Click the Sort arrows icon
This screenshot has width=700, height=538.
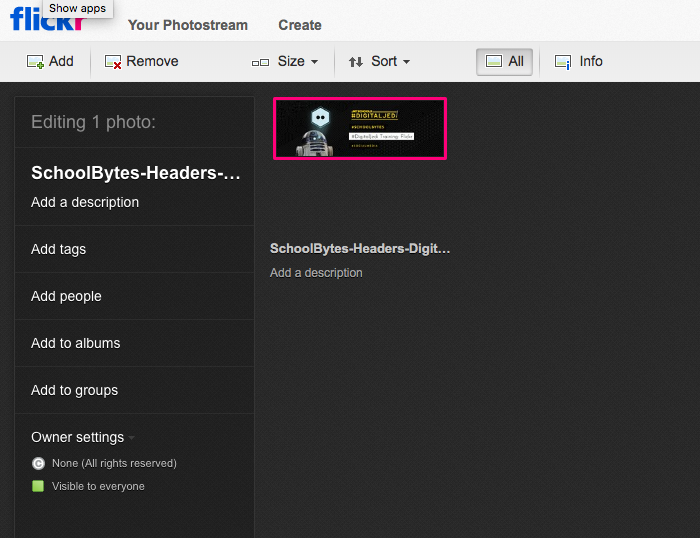[356, 62]
